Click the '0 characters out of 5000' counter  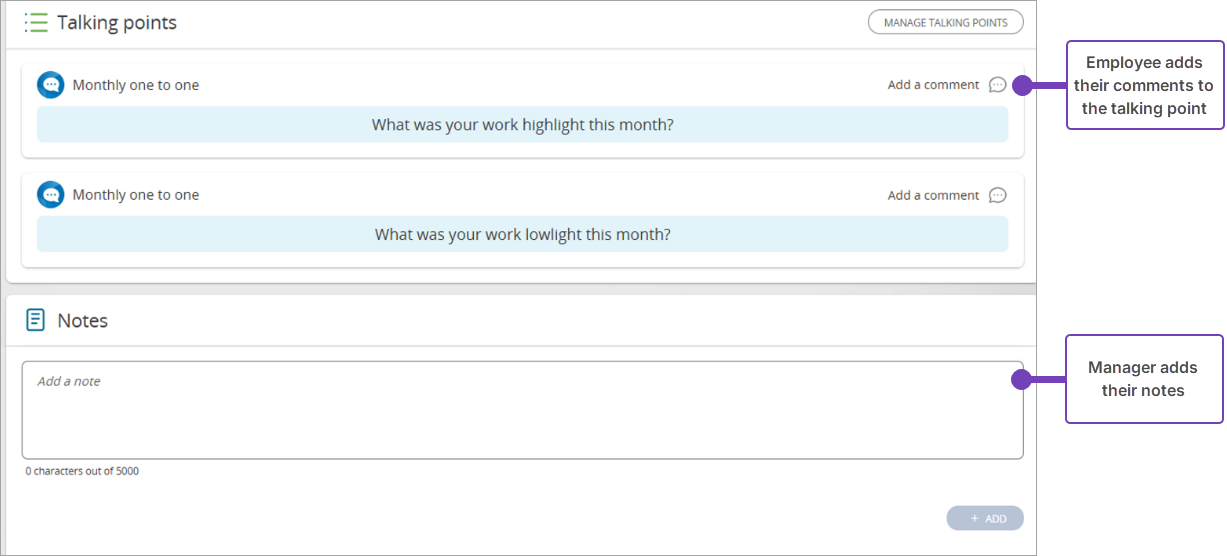(x=82, y=471)
